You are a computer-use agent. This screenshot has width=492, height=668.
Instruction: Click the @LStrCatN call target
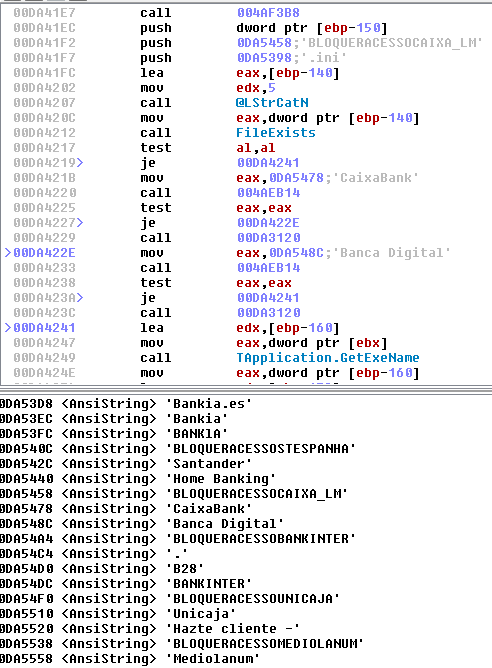point(272,103)
